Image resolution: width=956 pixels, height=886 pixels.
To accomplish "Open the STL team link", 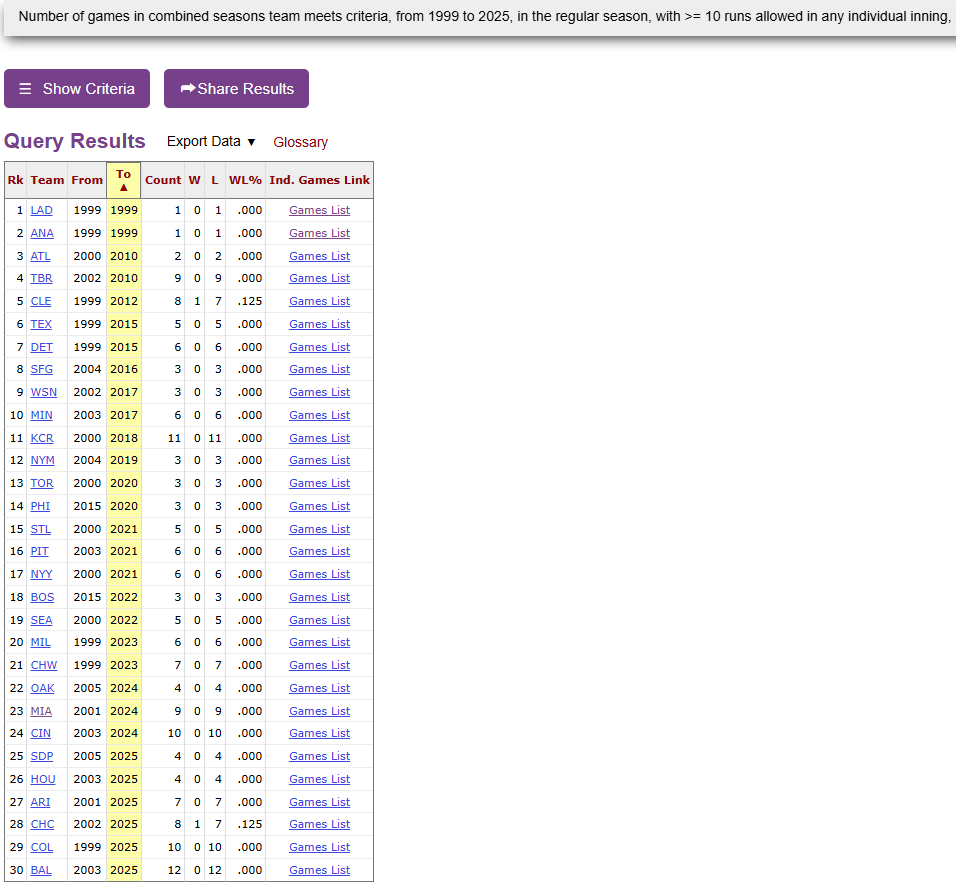I will click(x=41, y=529).
